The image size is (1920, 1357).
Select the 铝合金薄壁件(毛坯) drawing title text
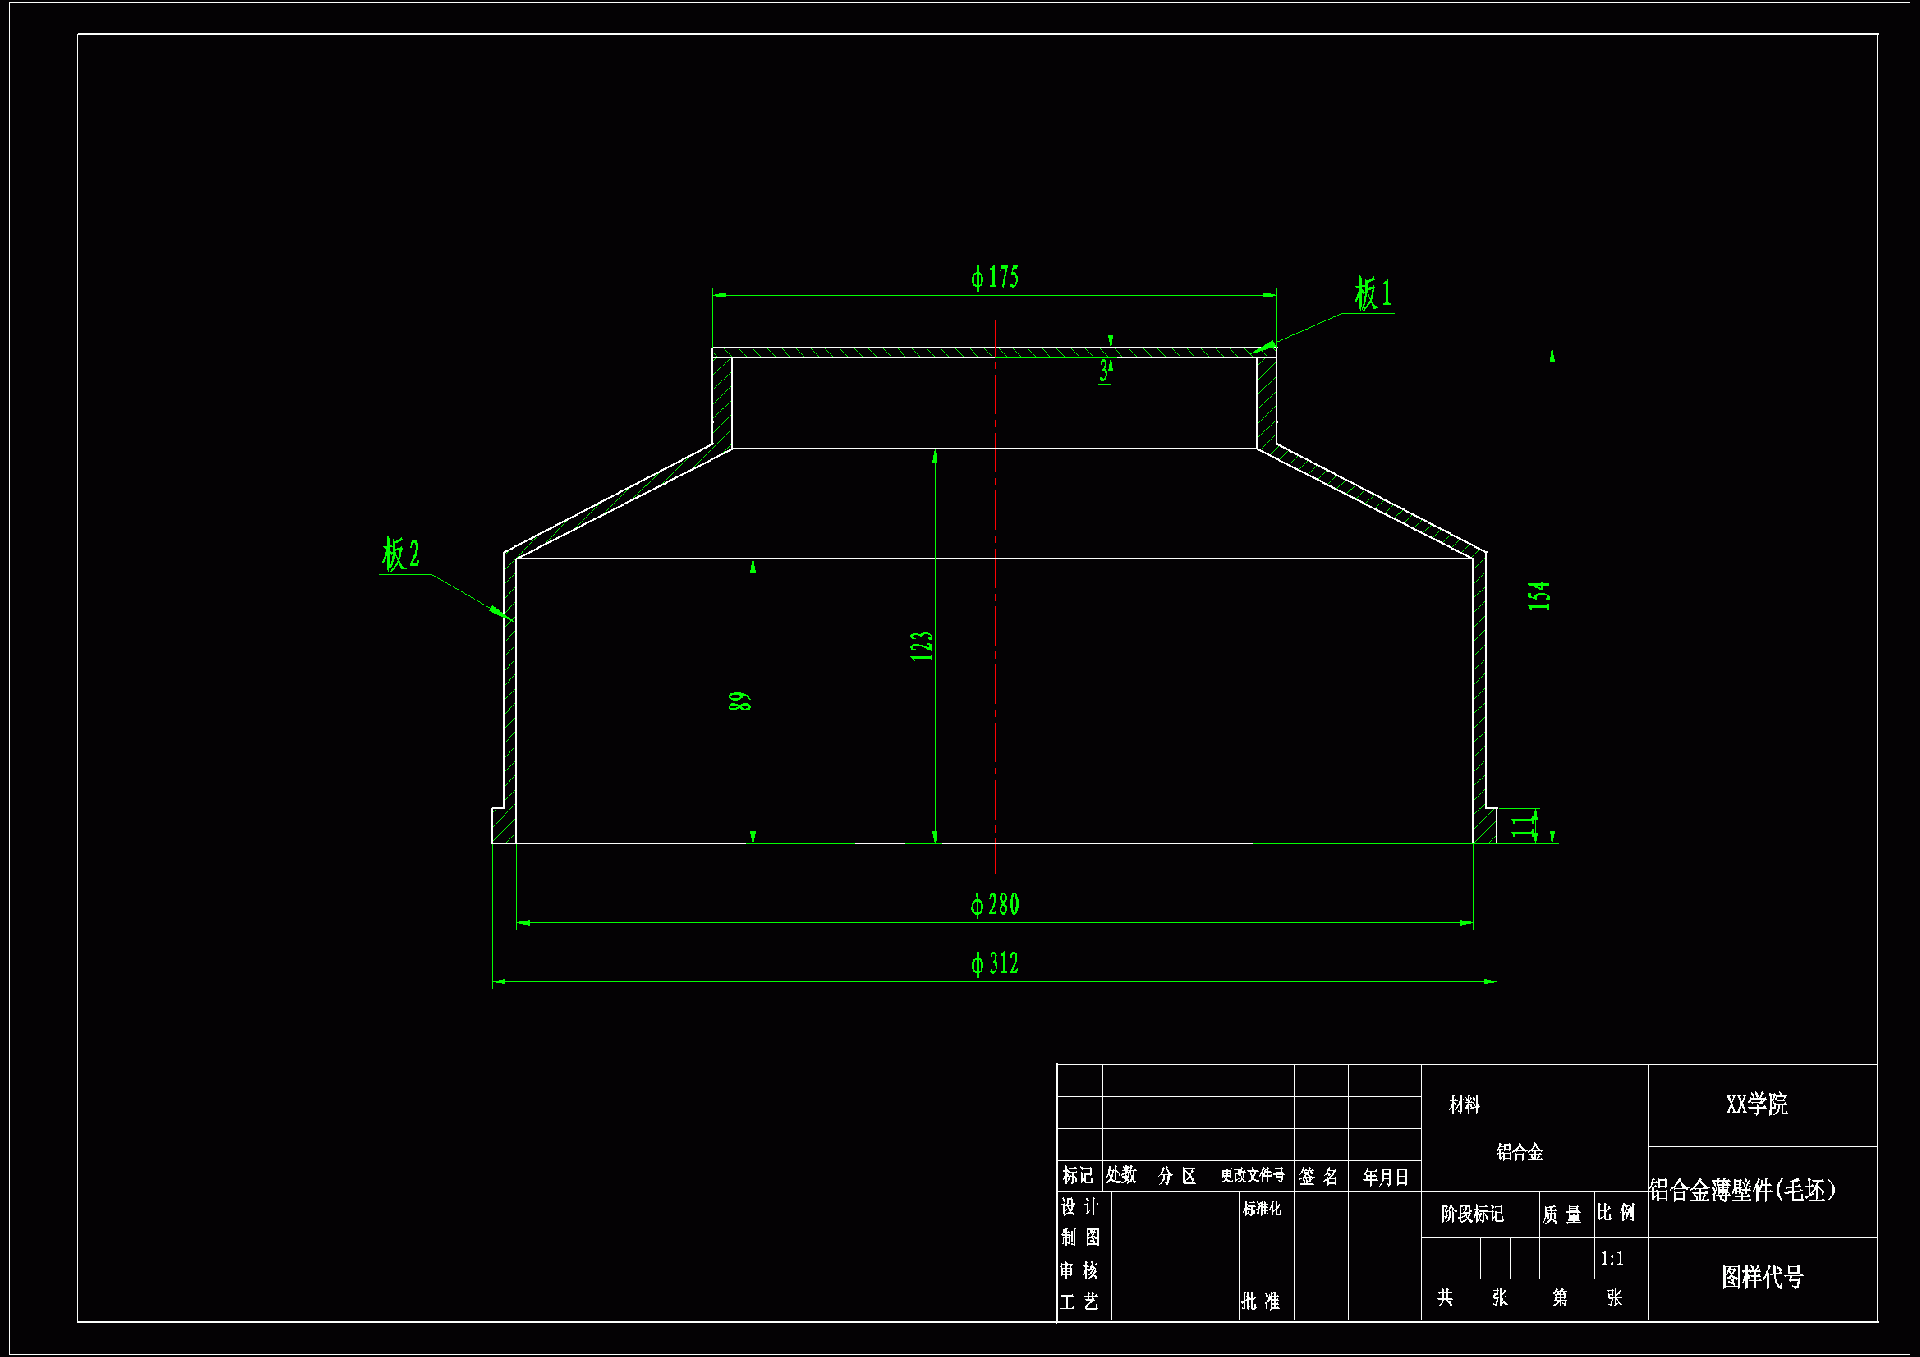click(x=1742, y=1190)
